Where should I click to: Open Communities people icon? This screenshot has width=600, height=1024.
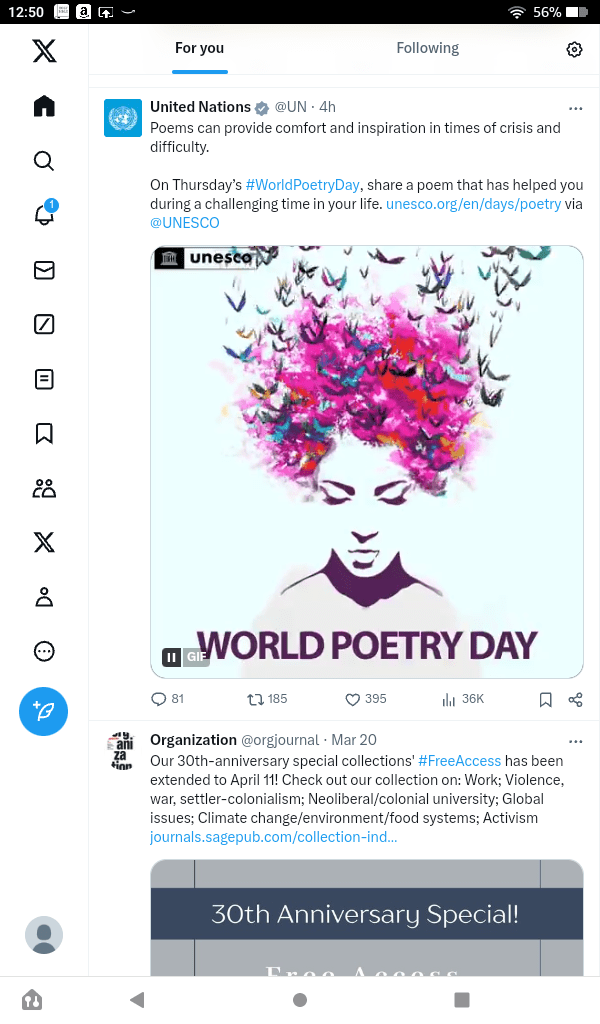coord(44,488)
